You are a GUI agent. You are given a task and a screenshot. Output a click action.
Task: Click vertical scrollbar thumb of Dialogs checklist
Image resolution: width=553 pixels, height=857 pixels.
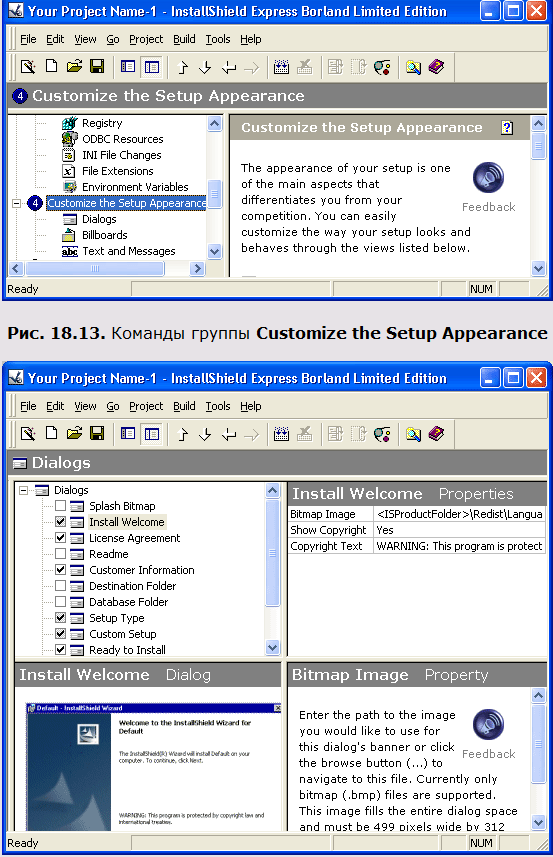point(272,553)
